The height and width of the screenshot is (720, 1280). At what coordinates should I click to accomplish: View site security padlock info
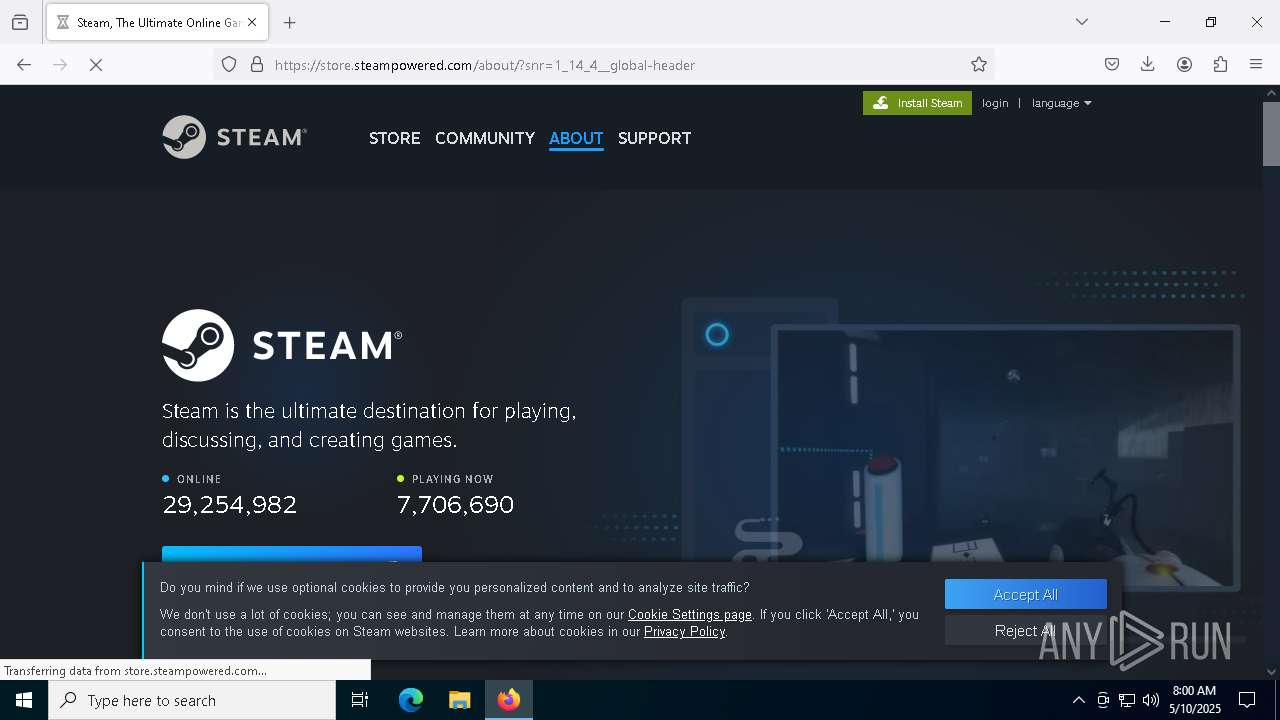tap(257, 64)
